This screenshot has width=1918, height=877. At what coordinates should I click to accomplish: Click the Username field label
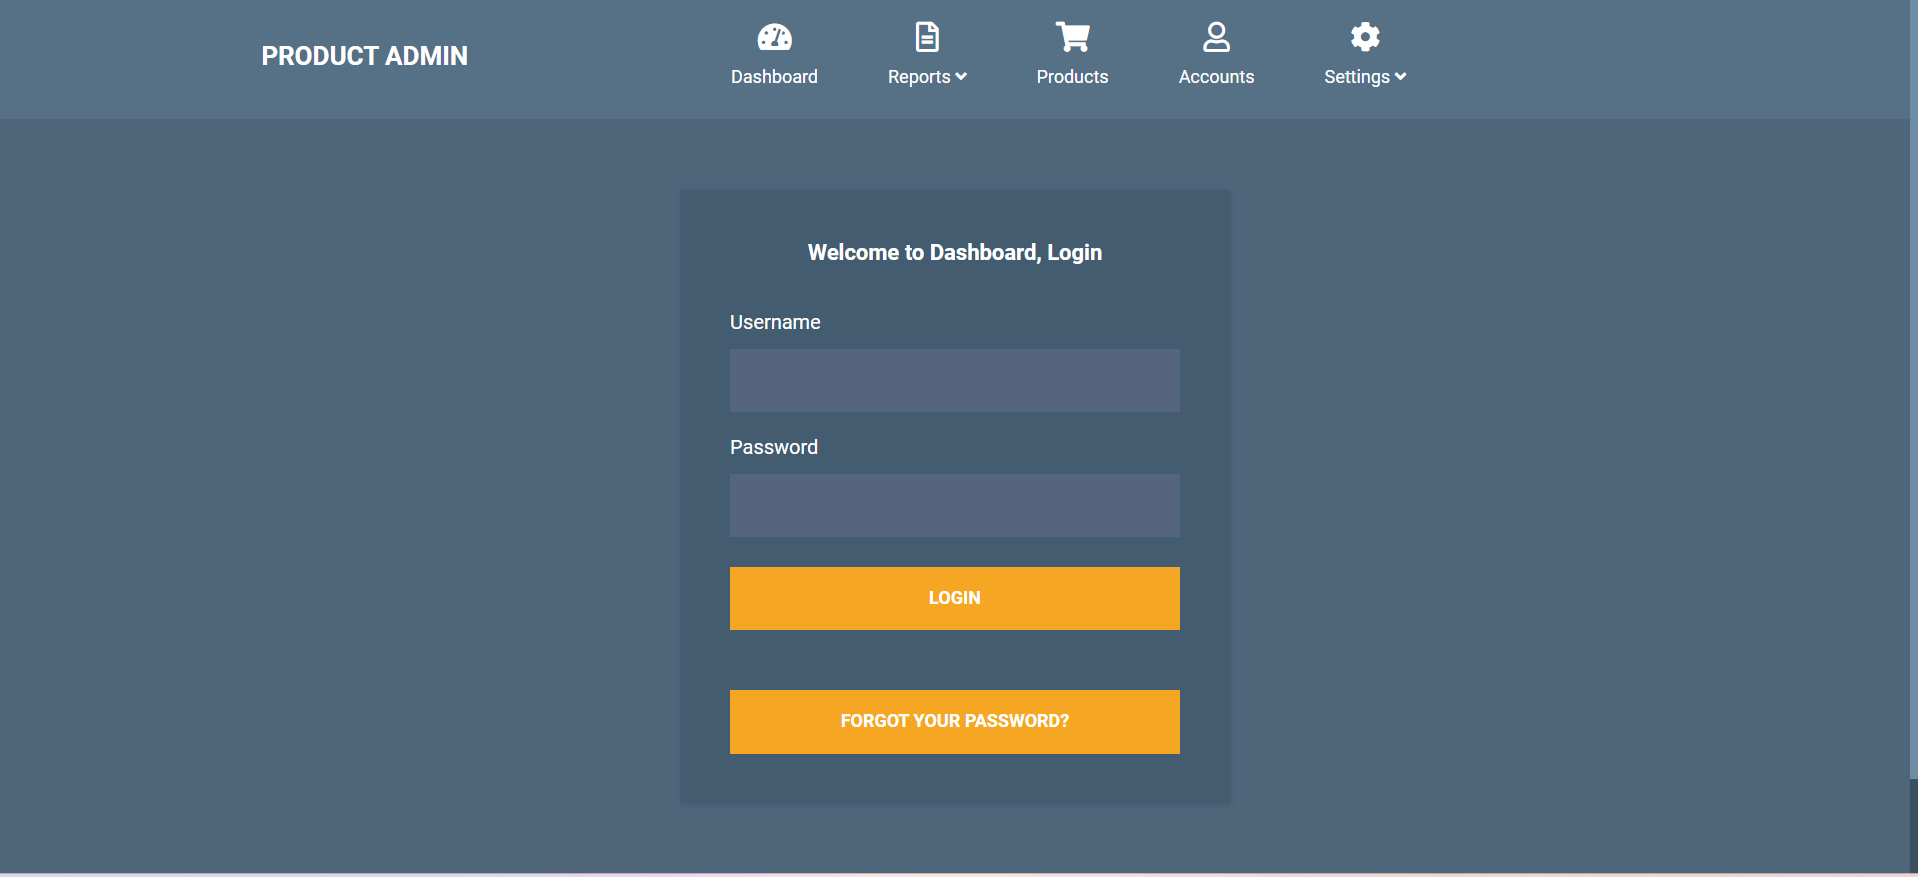775,322
